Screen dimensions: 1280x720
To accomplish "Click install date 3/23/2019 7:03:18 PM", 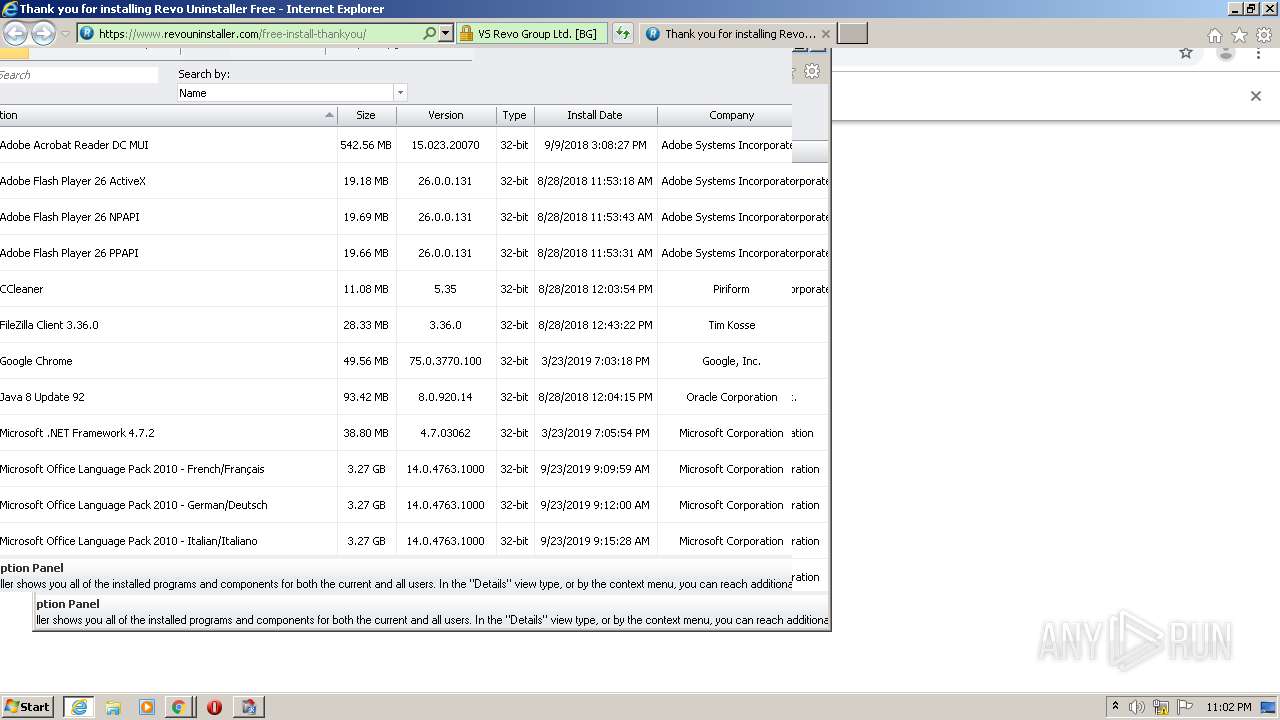I will pyautogui.click(x=595, y=361).
